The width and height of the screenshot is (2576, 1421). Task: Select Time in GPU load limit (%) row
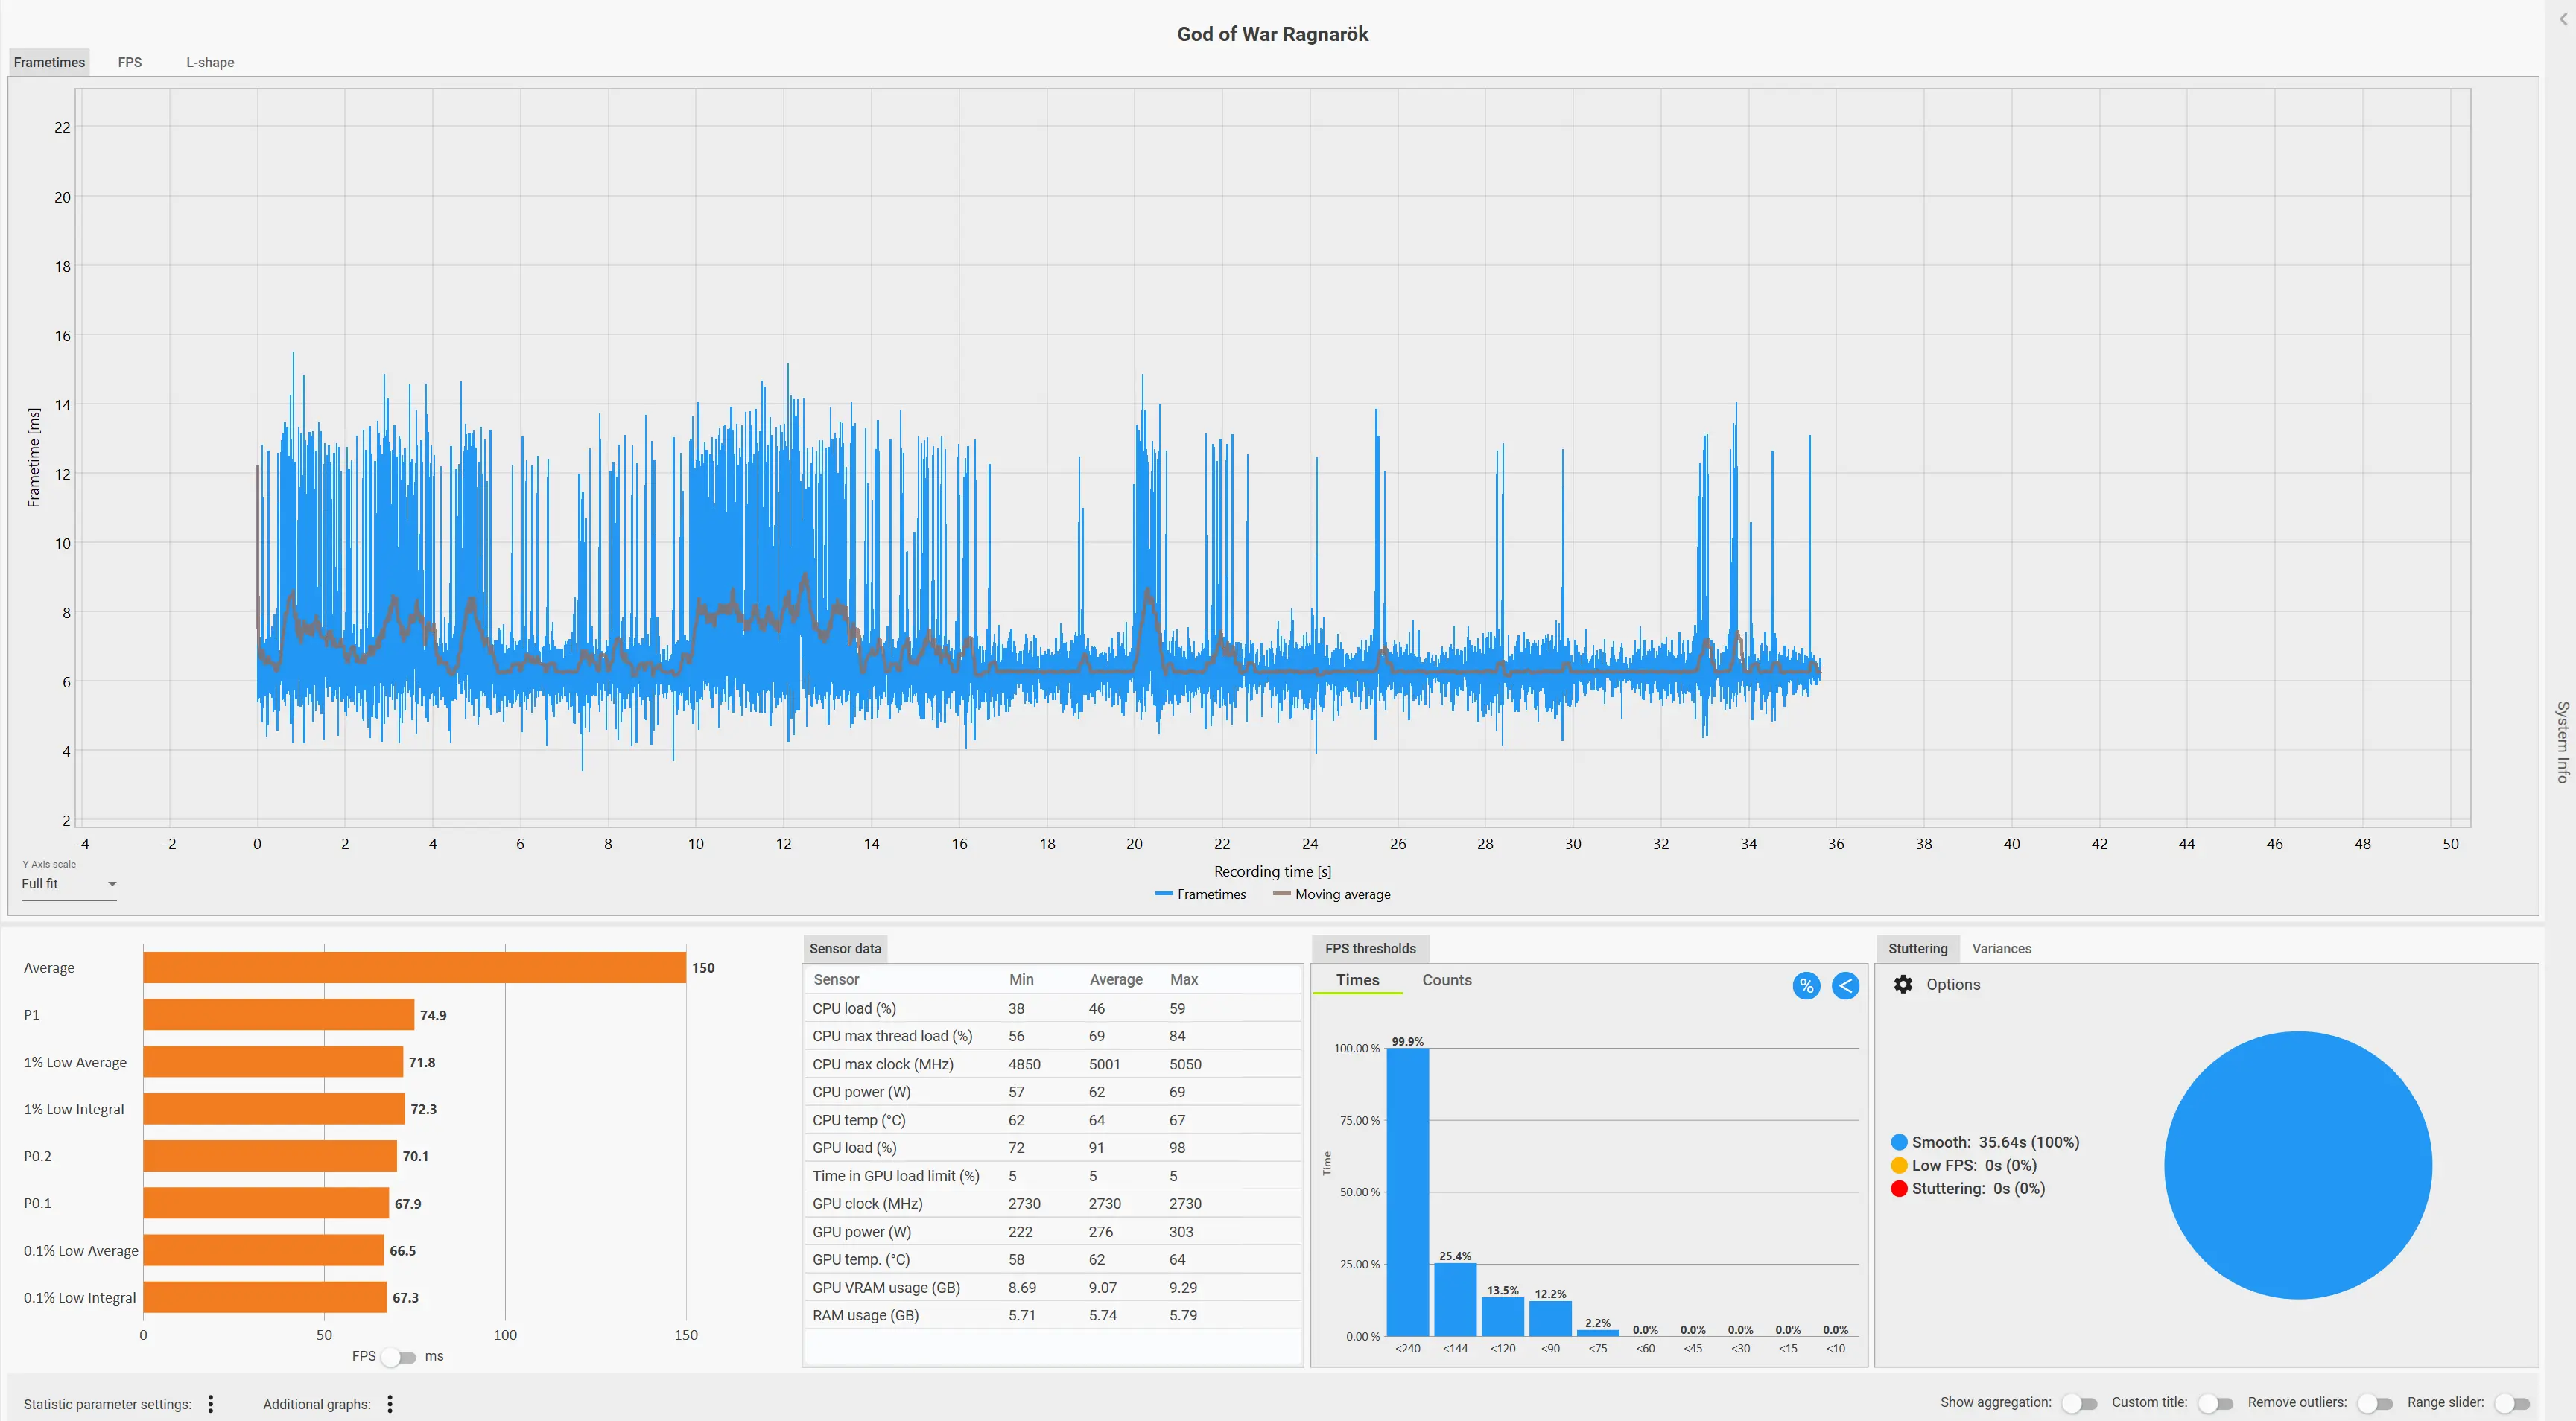(1053, 1176)
